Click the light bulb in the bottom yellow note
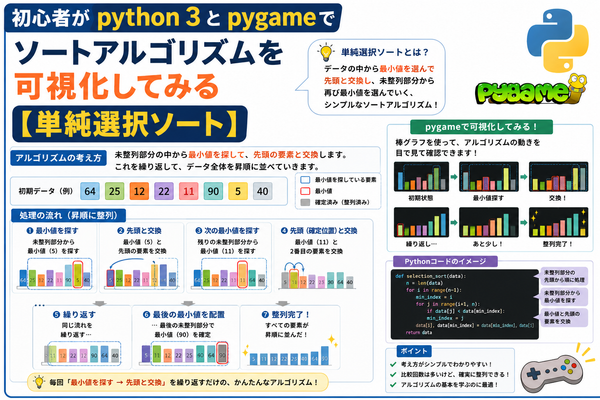The image size is (600, 400). click(x=39, y=382)
